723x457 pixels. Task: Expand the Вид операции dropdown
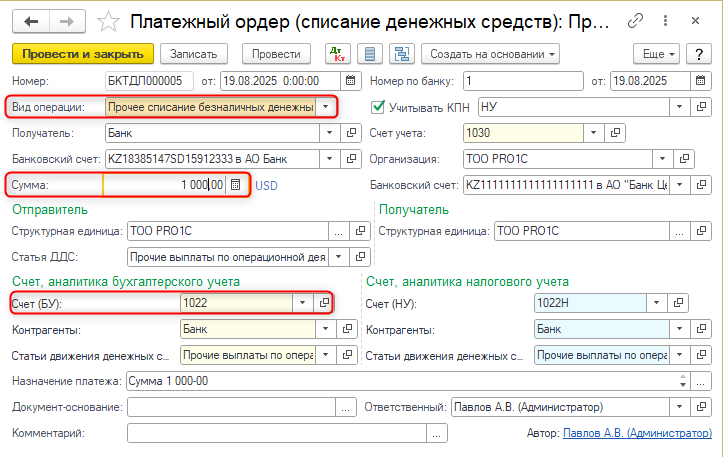(x=325, y=106)
